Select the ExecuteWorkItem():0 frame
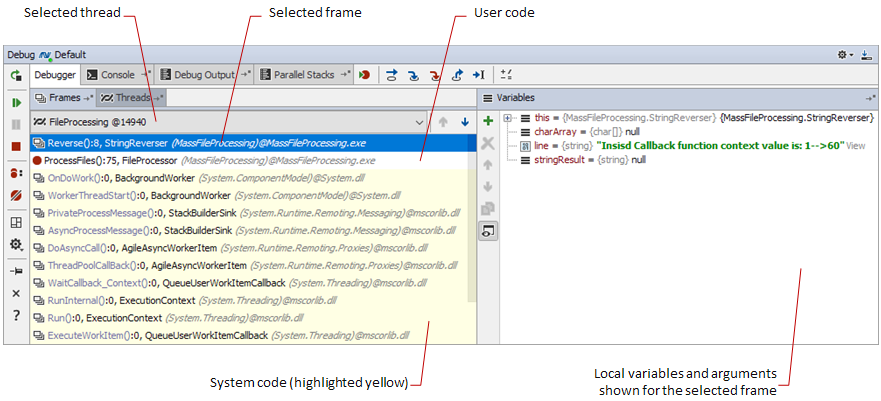 (249, 336)
